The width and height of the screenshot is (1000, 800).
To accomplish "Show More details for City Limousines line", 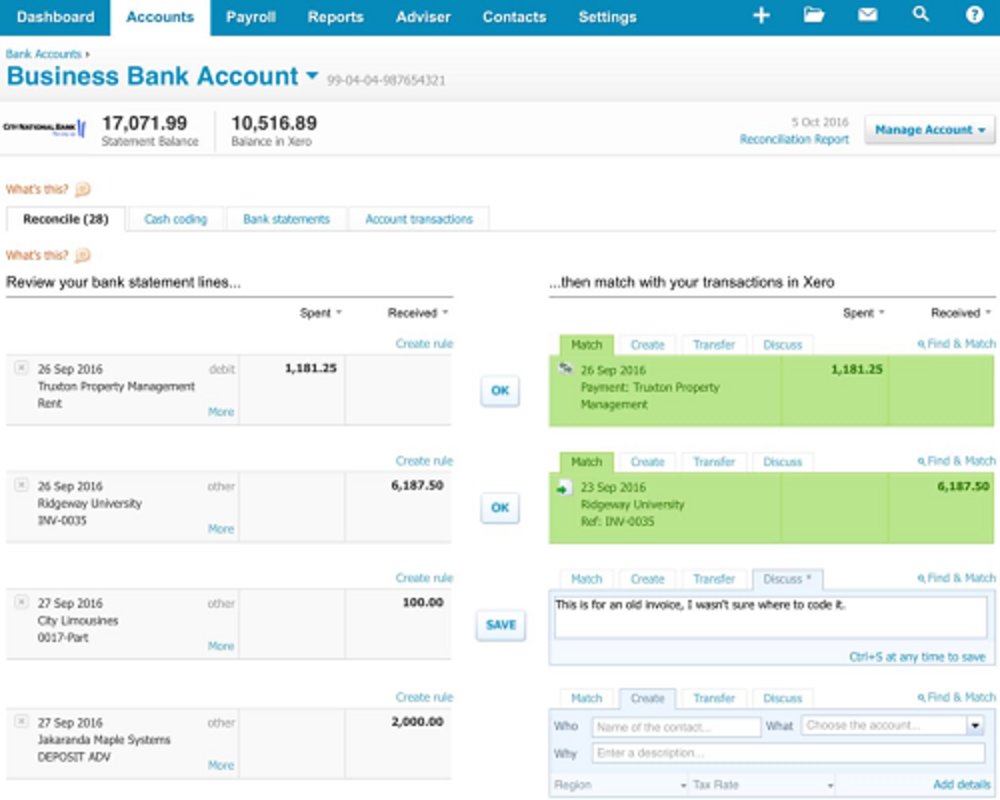I will pyautogui.click(x=221, y=646).
